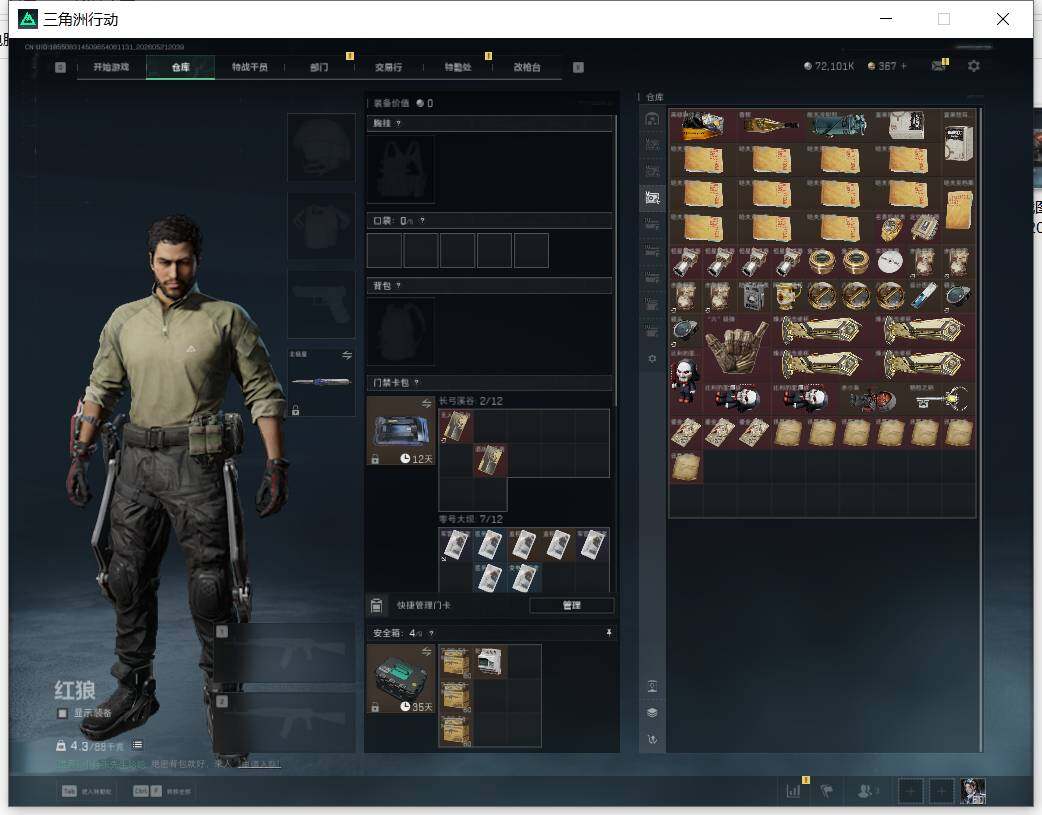Click the empty backpack slot
This screenshot has height=815, width=1042.
tap(401, 331)
